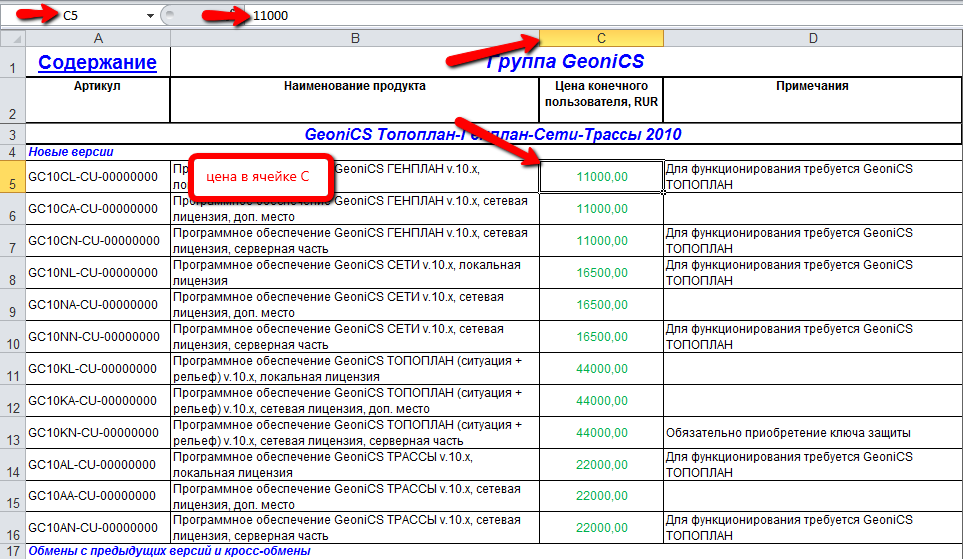
Task: Select cell GC10KN-CU-00000000
Action: [x=98, y=432]
